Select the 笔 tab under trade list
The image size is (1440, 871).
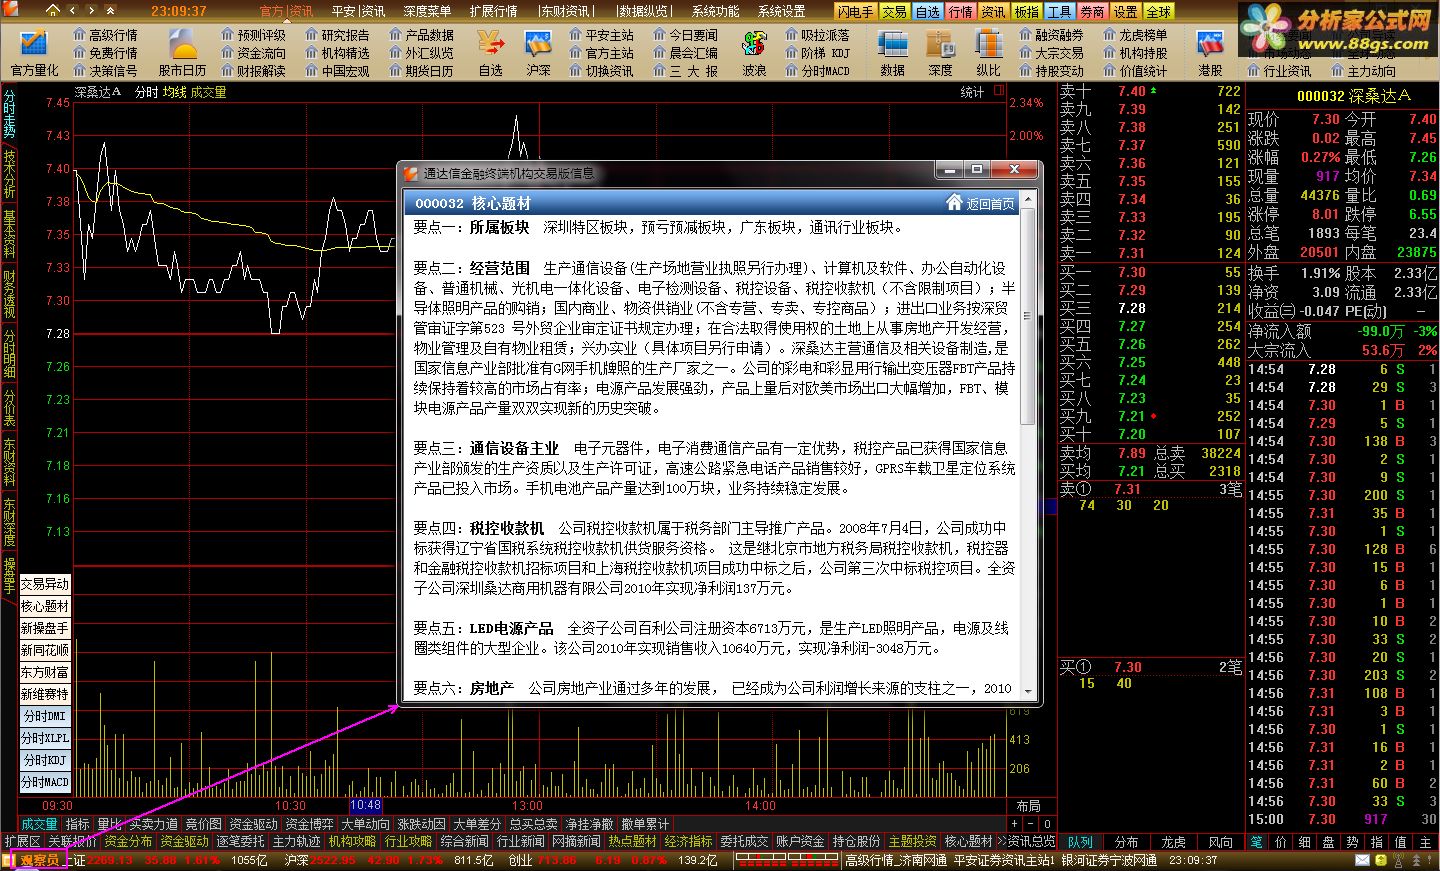[x=1256, y=842]
